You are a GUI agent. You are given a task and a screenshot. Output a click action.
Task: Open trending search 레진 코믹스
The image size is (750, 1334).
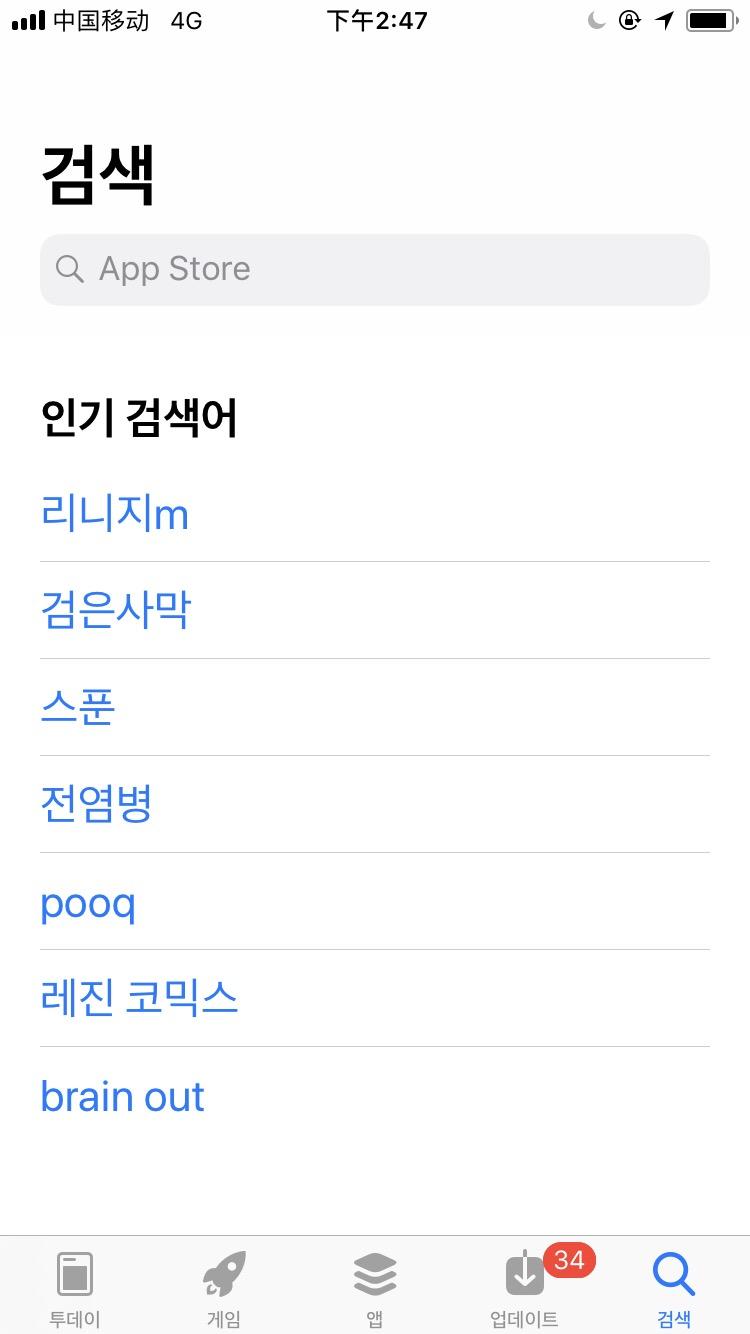point(139,998)
